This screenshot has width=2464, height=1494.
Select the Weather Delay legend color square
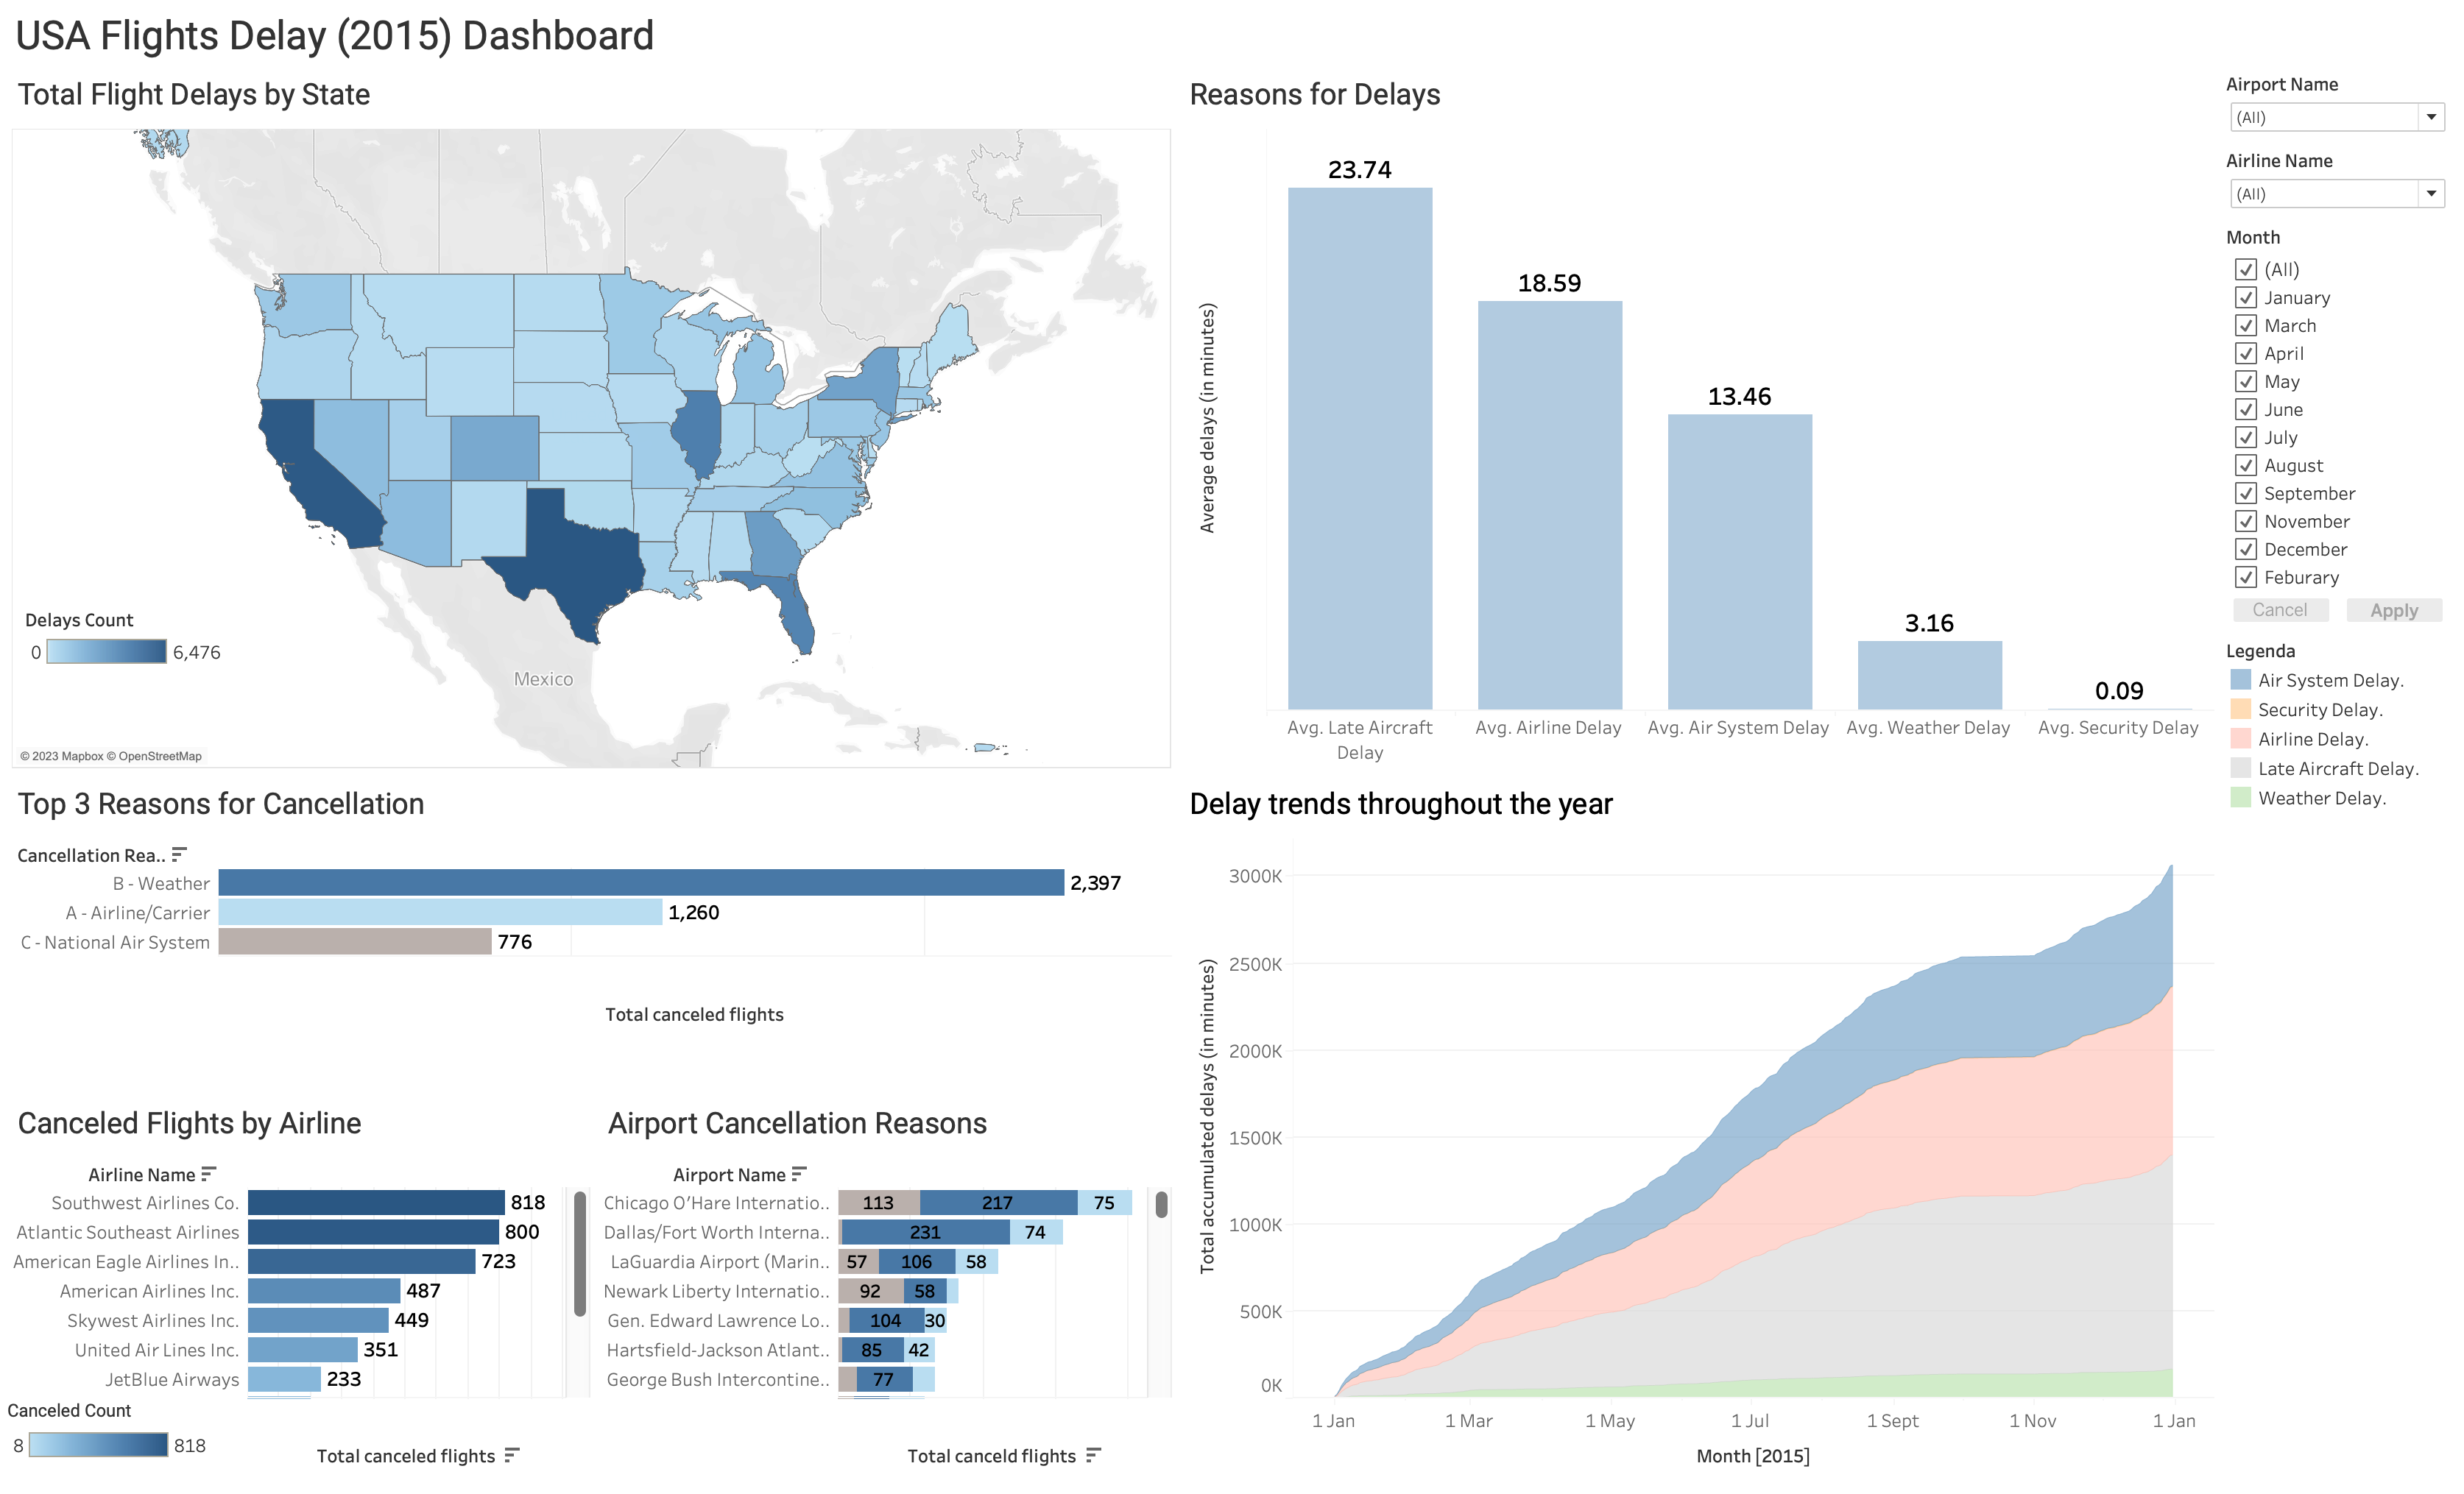[2240, 798]
